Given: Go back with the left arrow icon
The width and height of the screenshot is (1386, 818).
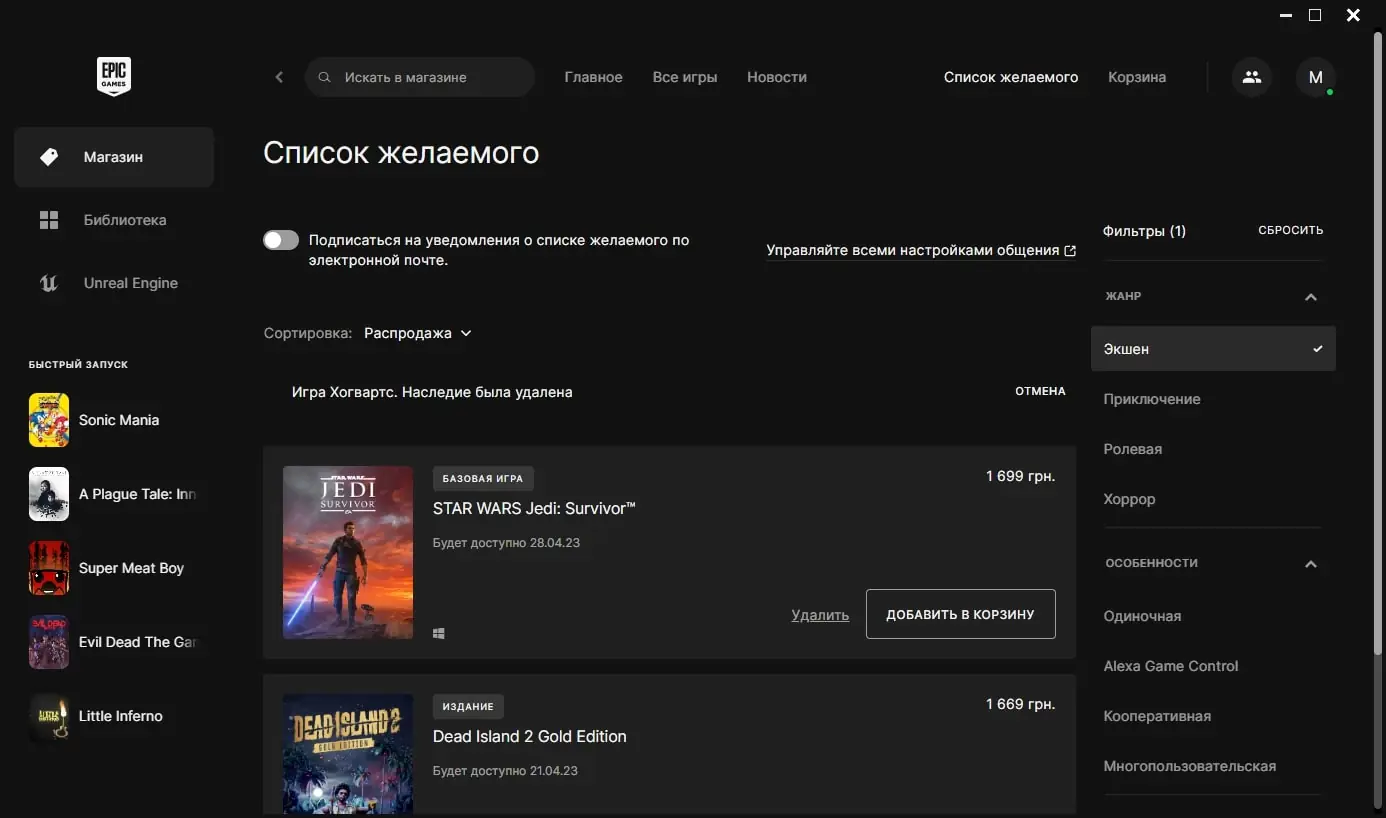Looking at the screenshot, I should (279, 77).
